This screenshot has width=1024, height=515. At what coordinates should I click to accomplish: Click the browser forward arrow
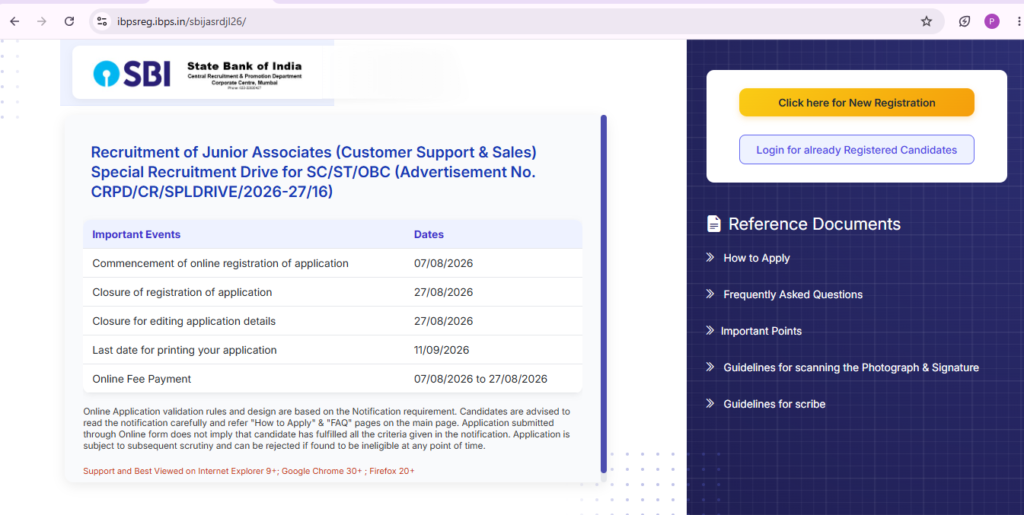click(x=42, y=22)
